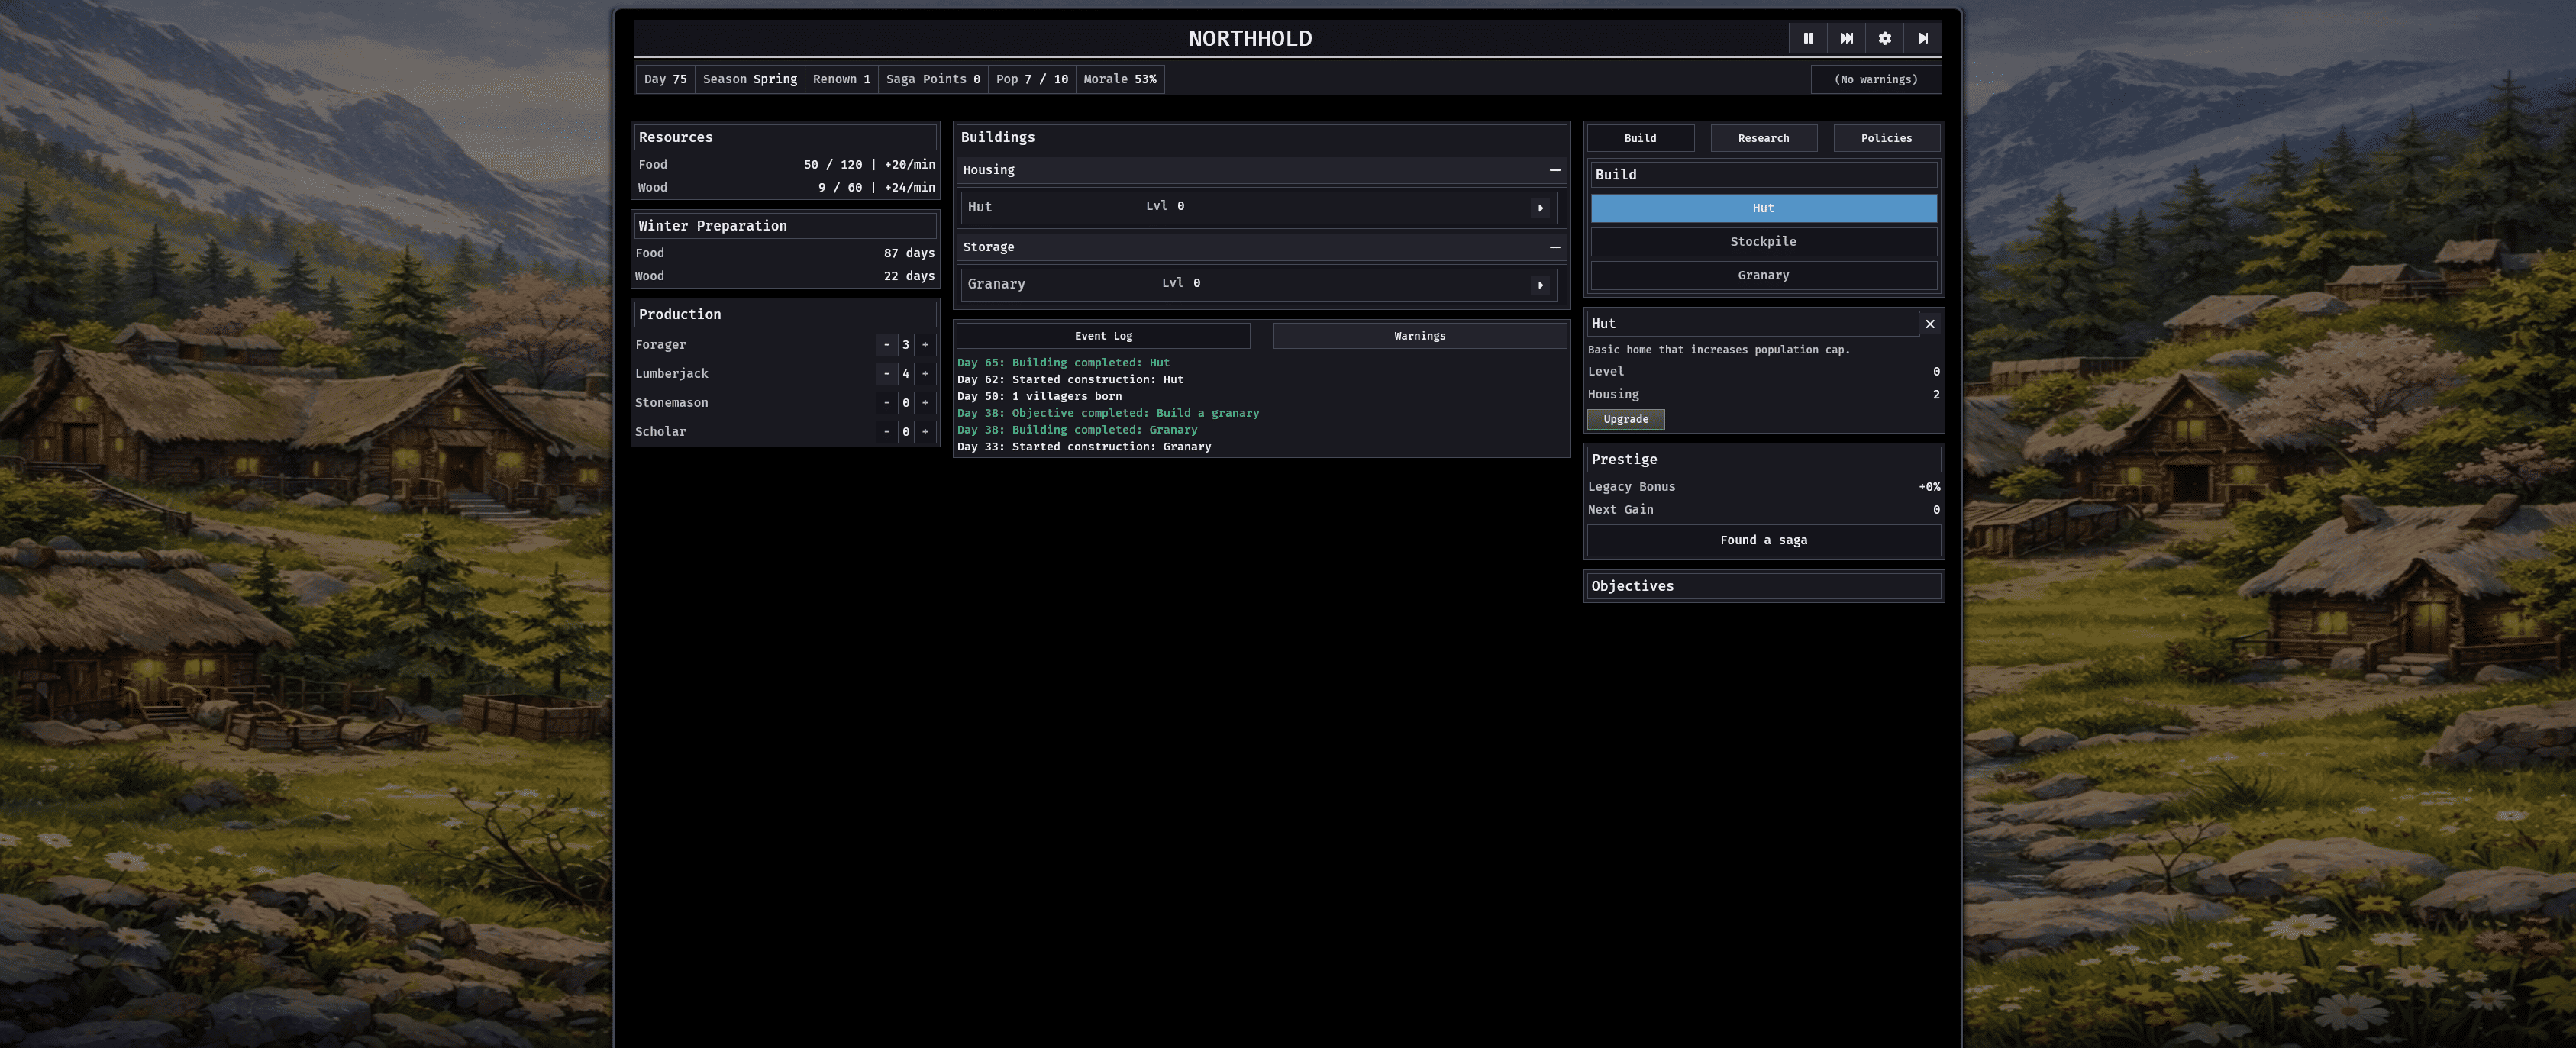Switch to the Research tab
Image resolution: width=2576 pixels, height=1048 pixels.
click(x=1763, y=138)
